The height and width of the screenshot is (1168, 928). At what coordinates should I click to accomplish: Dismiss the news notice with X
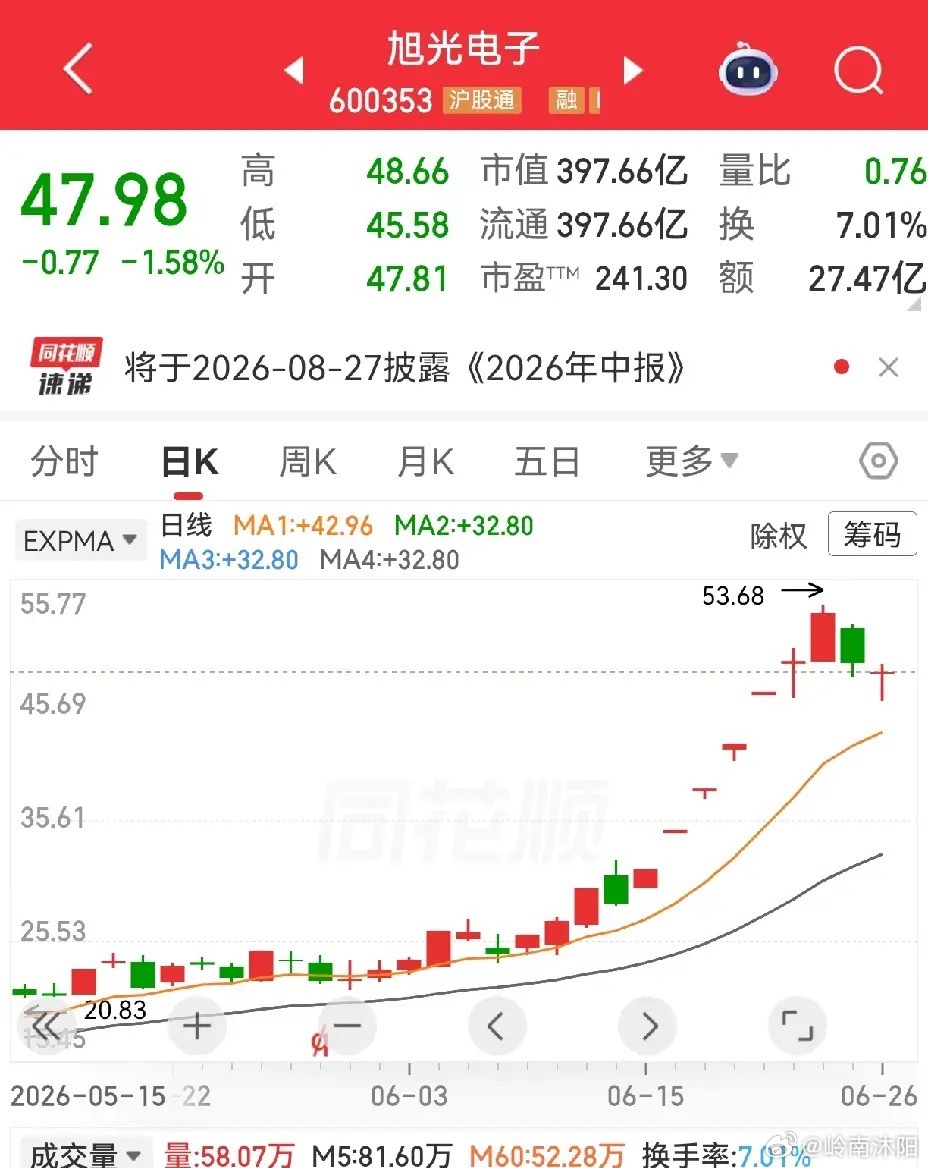click(889, 366)
